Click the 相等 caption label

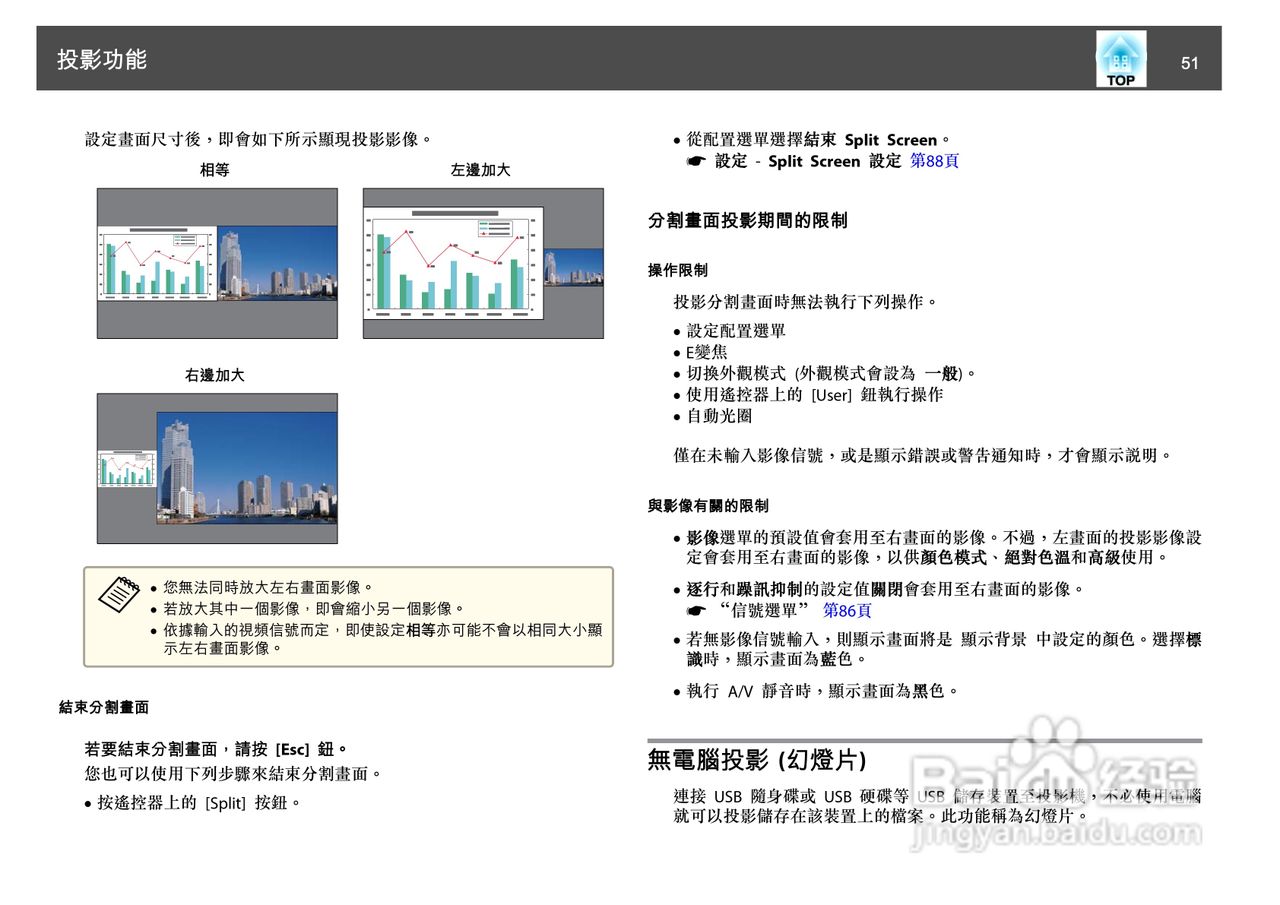click(x=215, y=170)
